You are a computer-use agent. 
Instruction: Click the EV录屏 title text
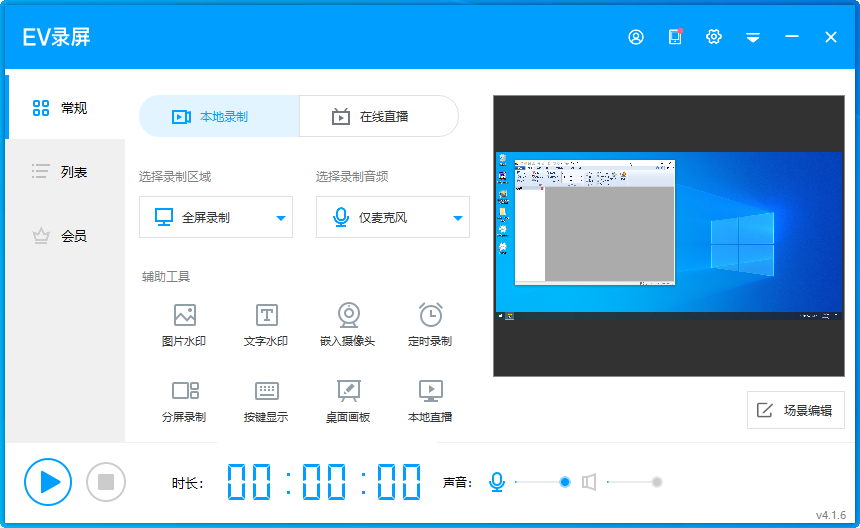click(x=56, y=37)
